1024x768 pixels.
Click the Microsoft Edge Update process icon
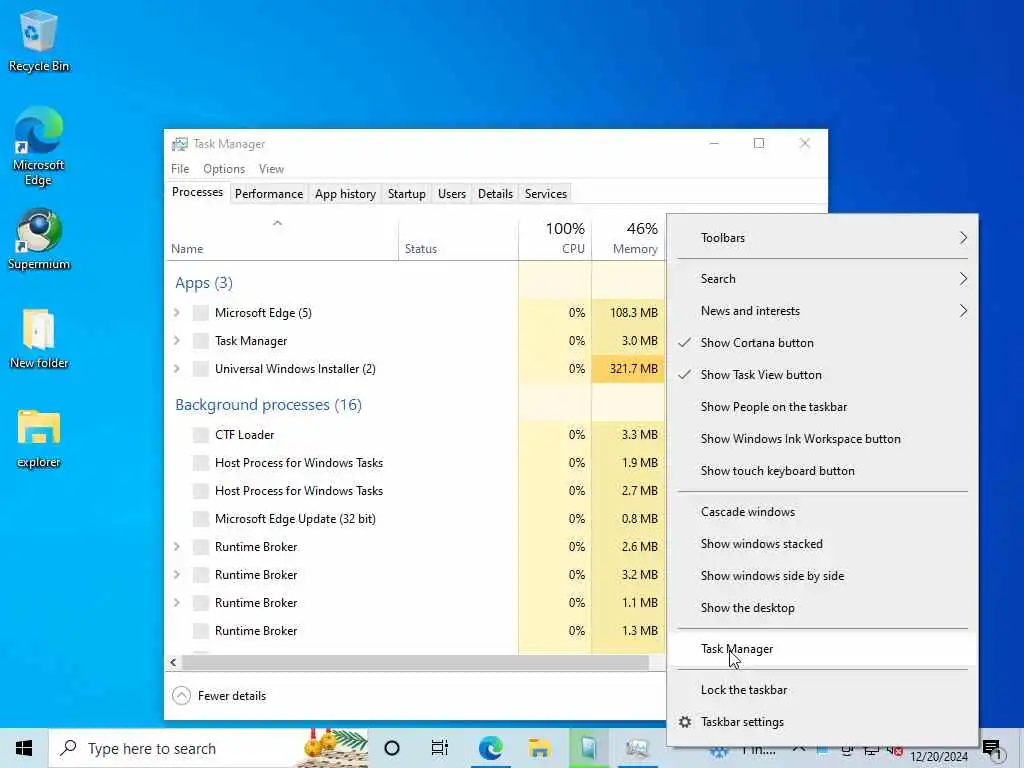[200, 519]
